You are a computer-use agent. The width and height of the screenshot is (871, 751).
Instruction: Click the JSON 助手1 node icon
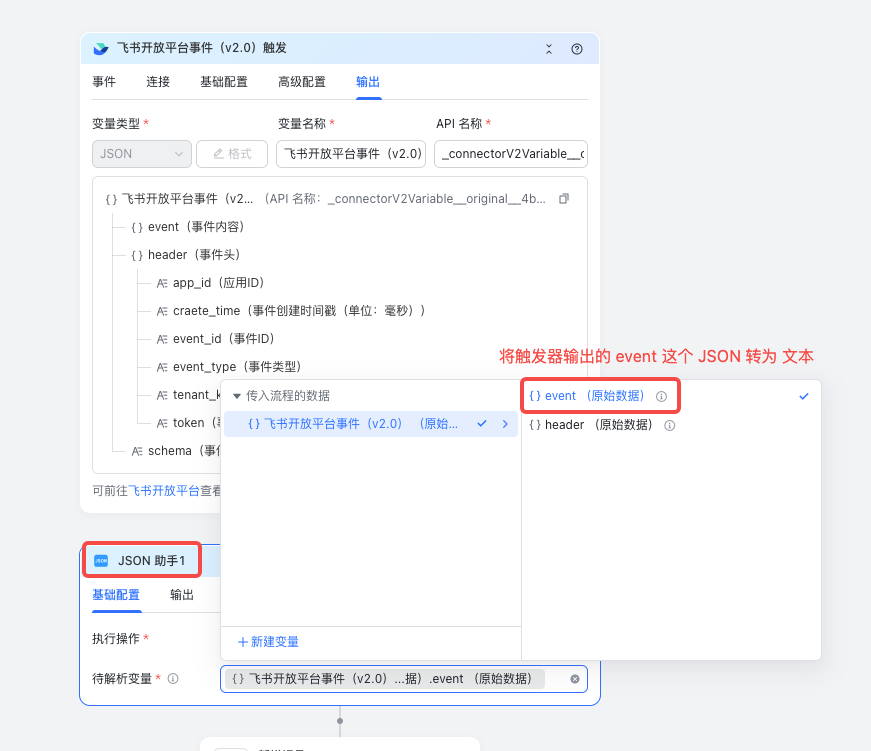101,560
